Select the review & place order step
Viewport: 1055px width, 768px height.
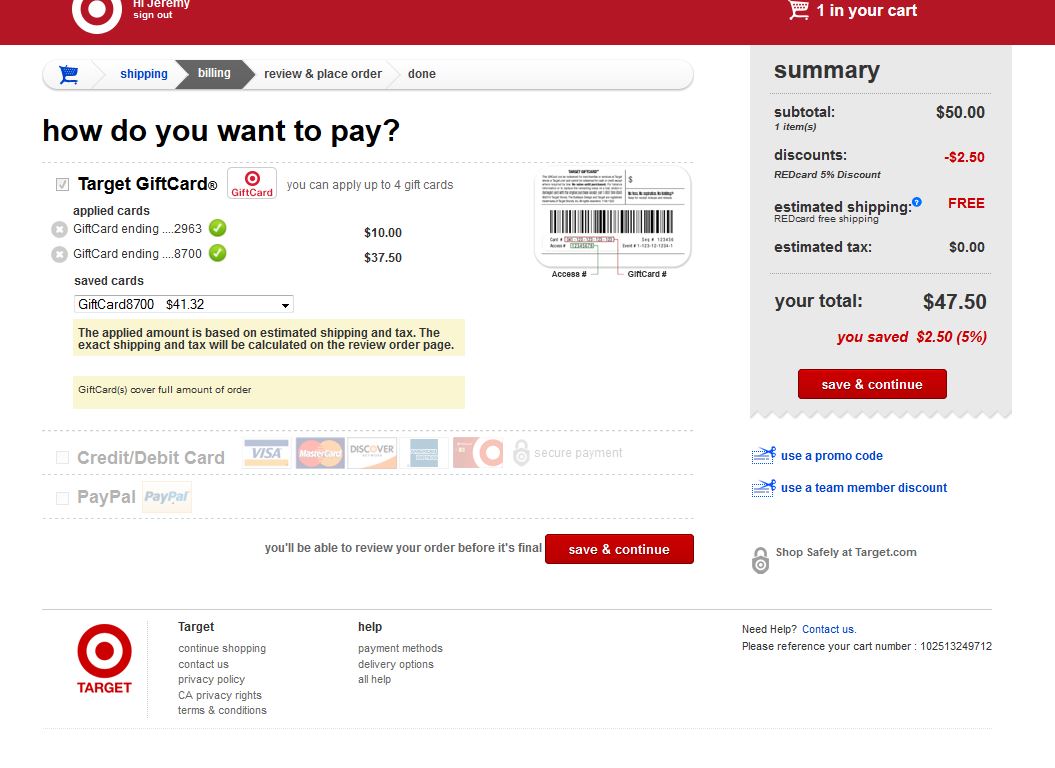323,74
